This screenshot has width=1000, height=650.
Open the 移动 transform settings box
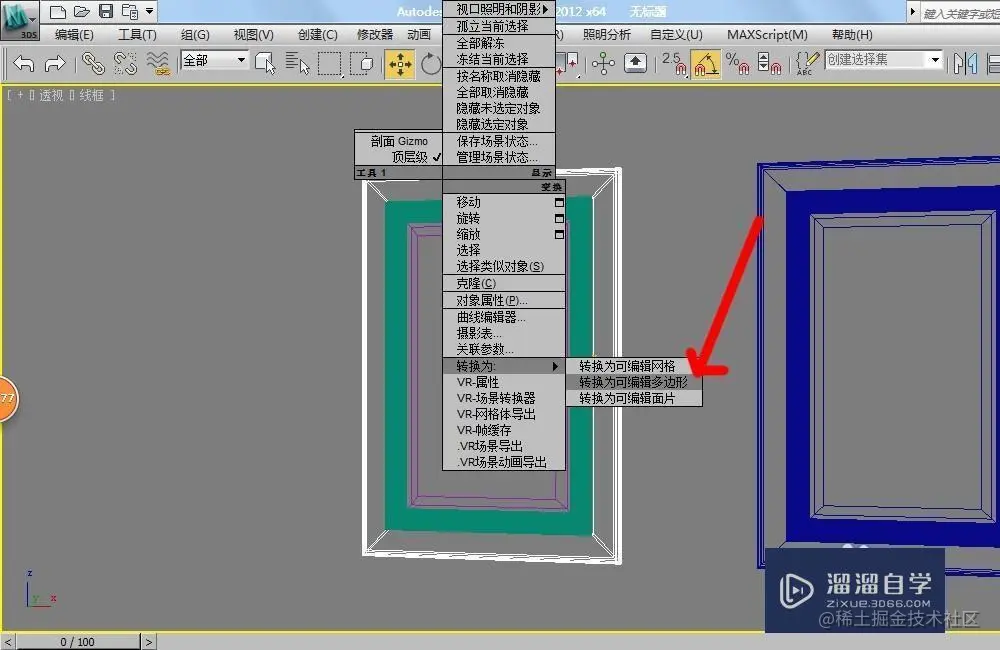[x=559, y=203]
